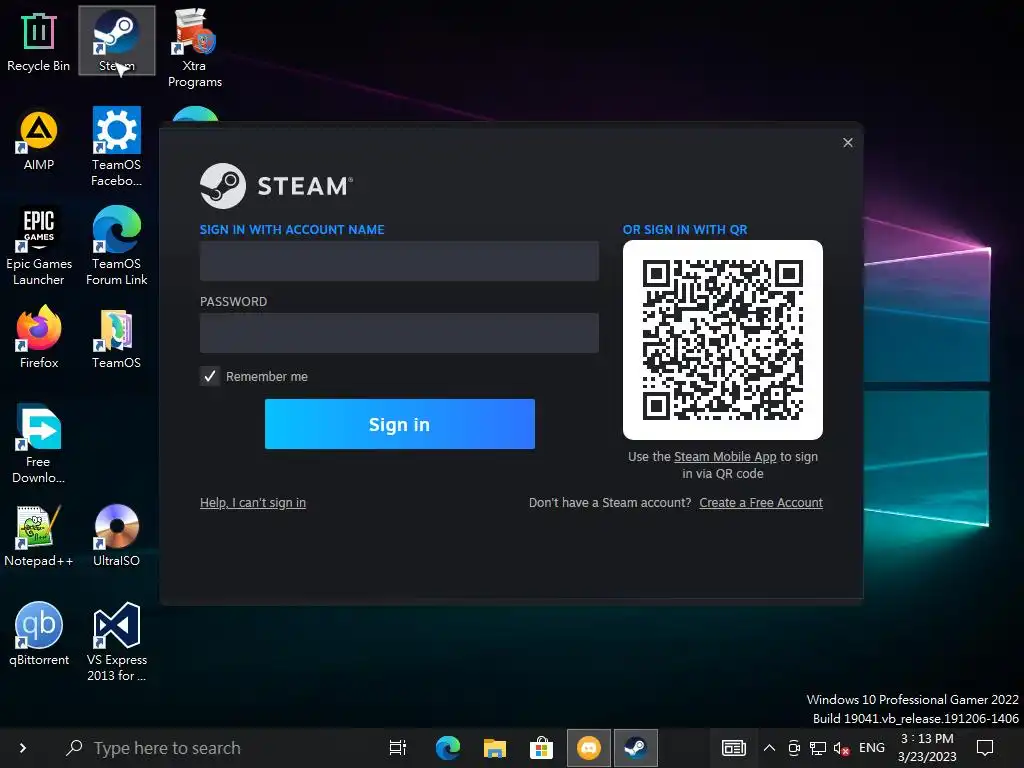The width and height of the screenshot is (1024, 768).
Task: Launch UltraISO from the desktop
Action: tap(116, 536)
